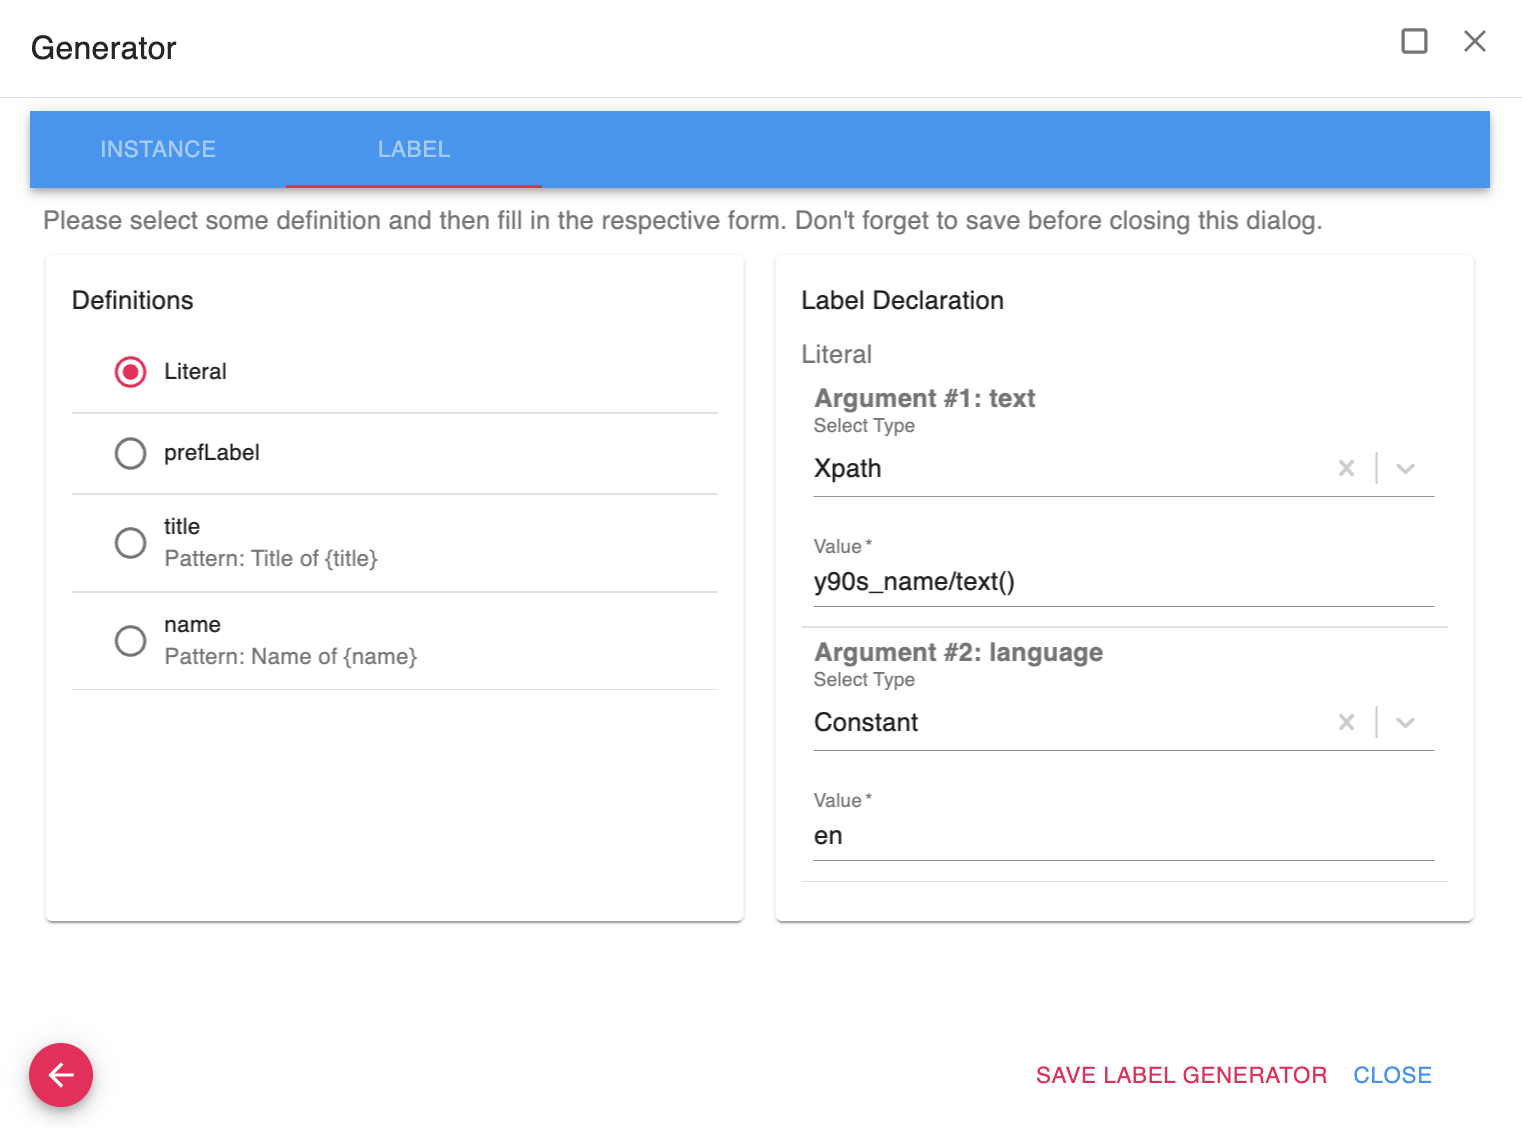Clear the Constant type selection
1522x1128 pixels.
(1346, 722)
